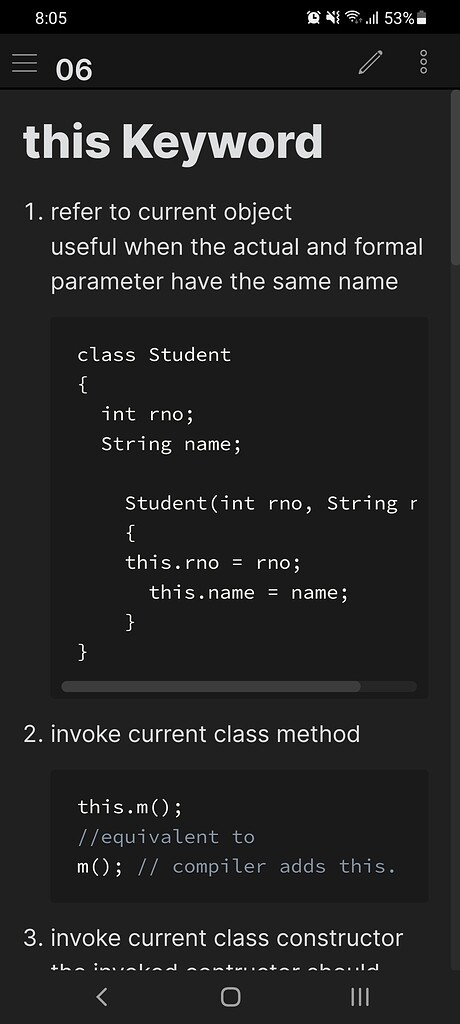Tap the Wi-Fi status icon
460x1024 pixels.
pyautogui.click(x=353, y=18)
